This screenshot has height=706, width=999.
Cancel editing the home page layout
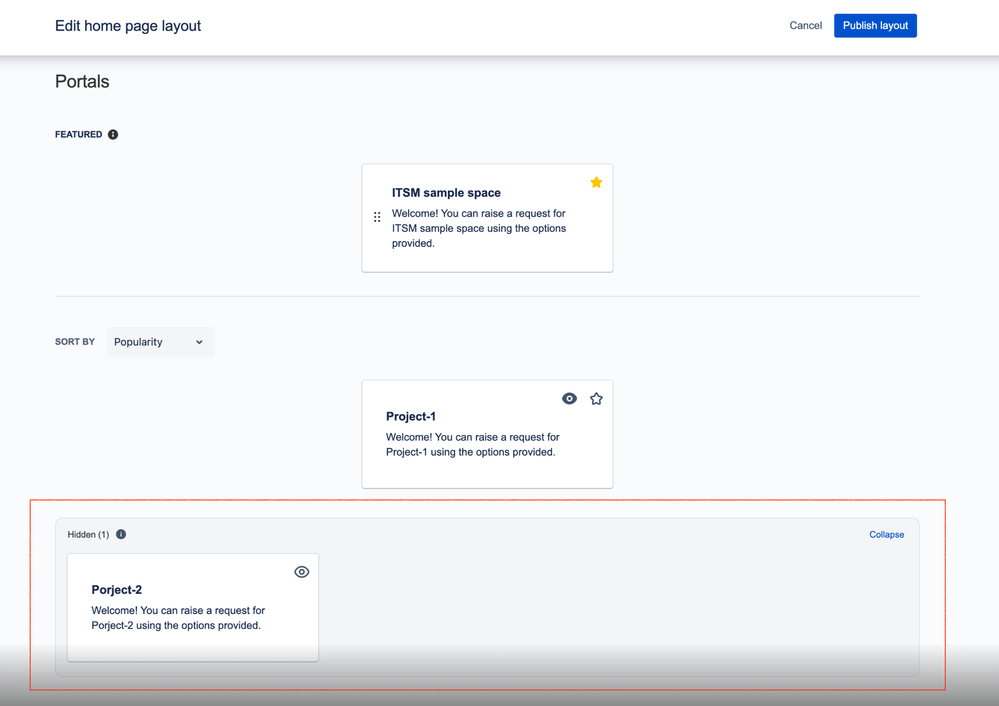[805, 25]
